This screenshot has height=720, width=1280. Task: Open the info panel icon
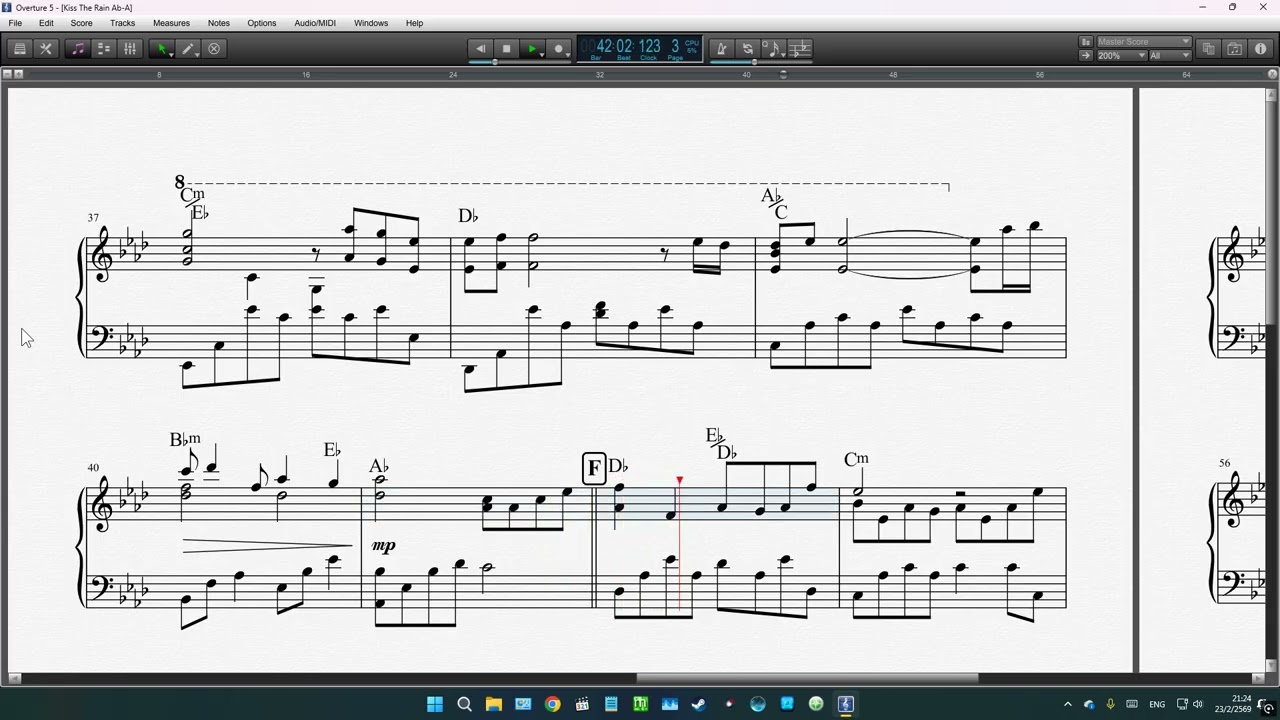pos(1260,48)
